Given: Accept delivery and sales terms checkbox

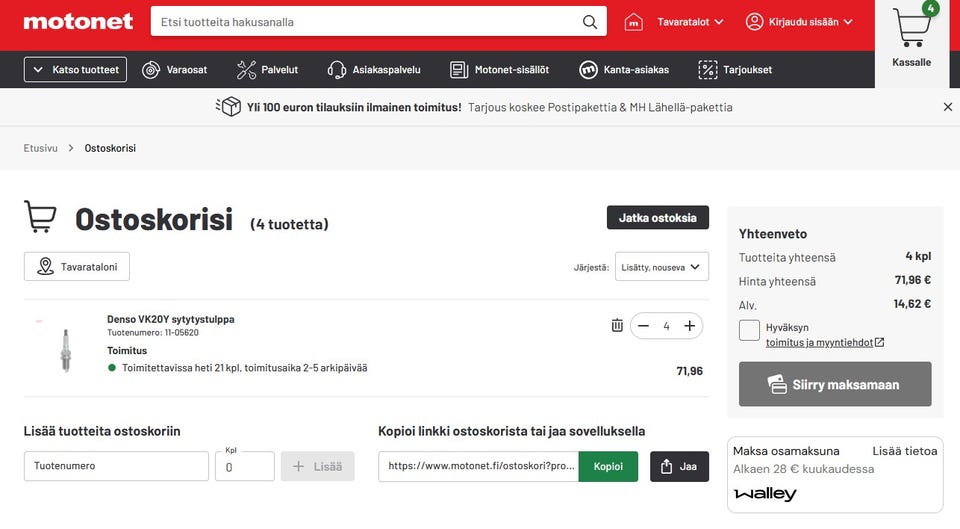Looking at the screenshot, I should [749, 330].
